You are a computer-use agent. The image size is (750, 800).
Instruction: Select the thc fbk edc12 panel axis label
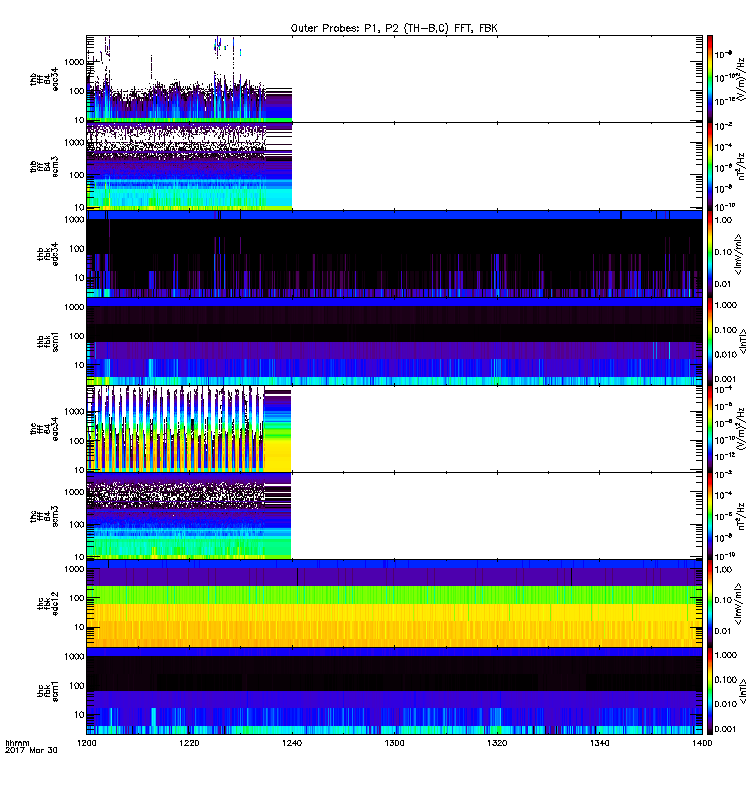48,604
